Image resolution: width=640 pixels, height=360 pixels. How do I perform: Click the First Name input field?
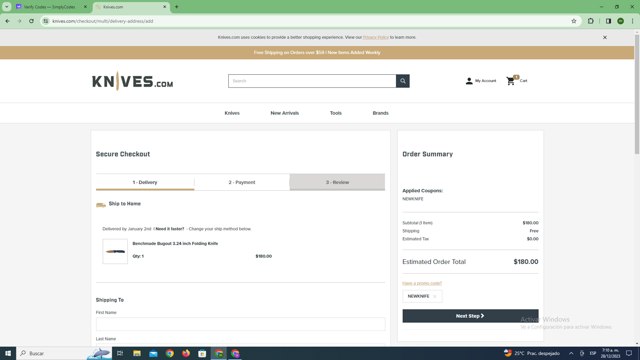pos(240,324)
